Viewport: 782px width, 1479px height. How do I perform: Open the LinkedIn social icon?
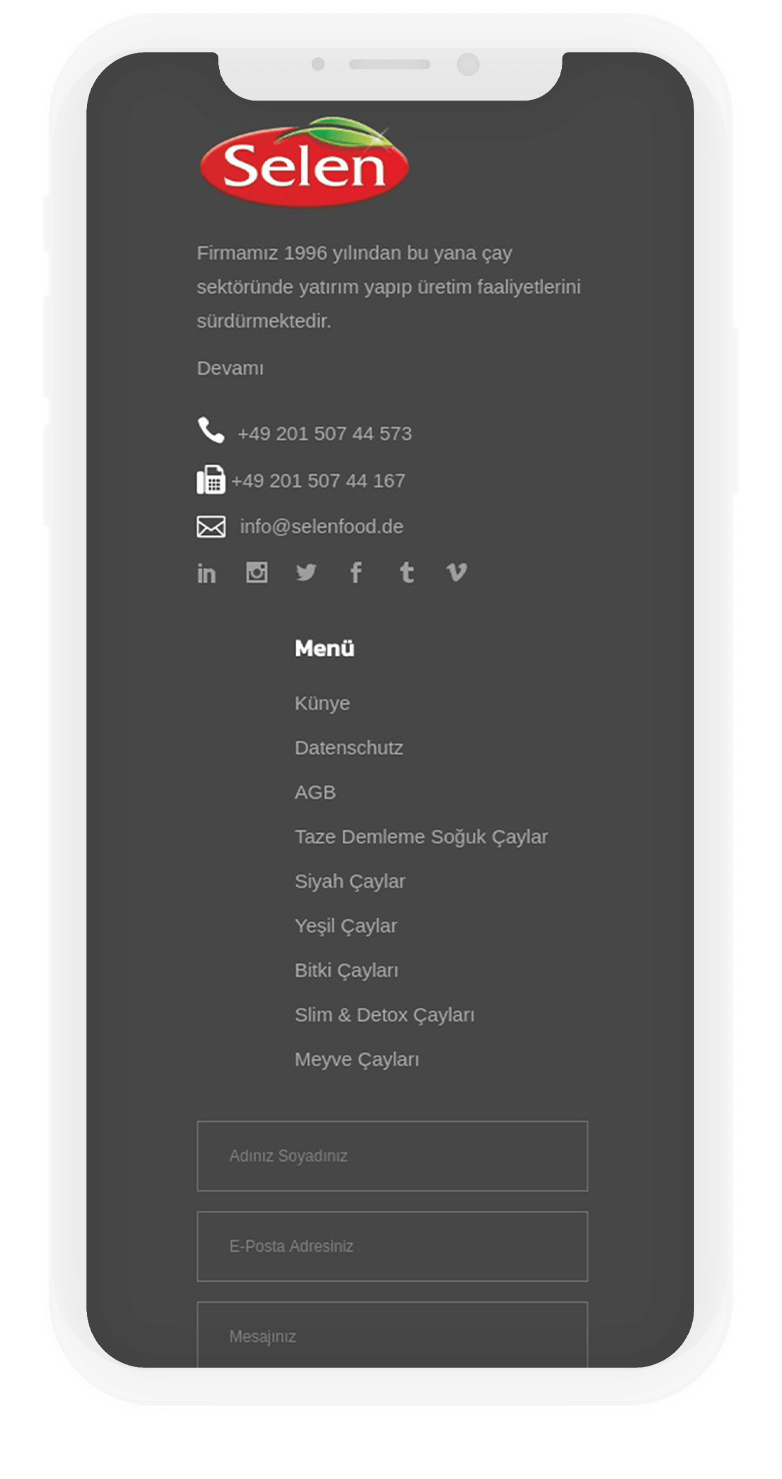(206, 573)
